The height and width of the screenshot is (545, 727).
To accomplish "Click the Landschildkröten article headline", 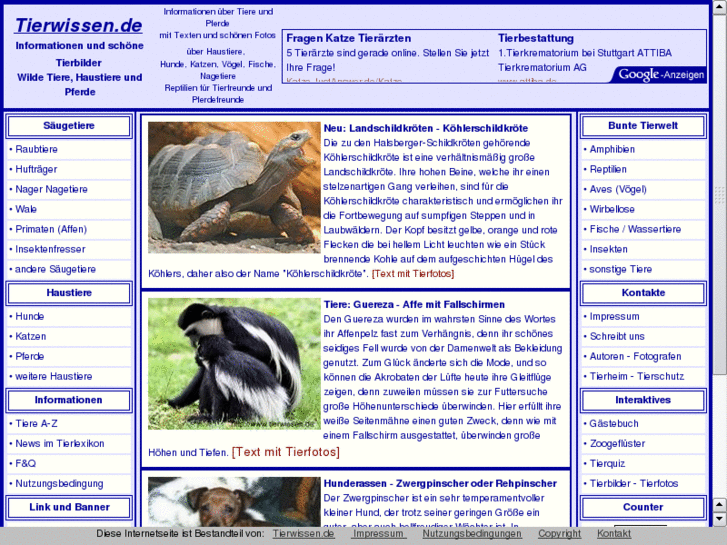I will [426, 128].
